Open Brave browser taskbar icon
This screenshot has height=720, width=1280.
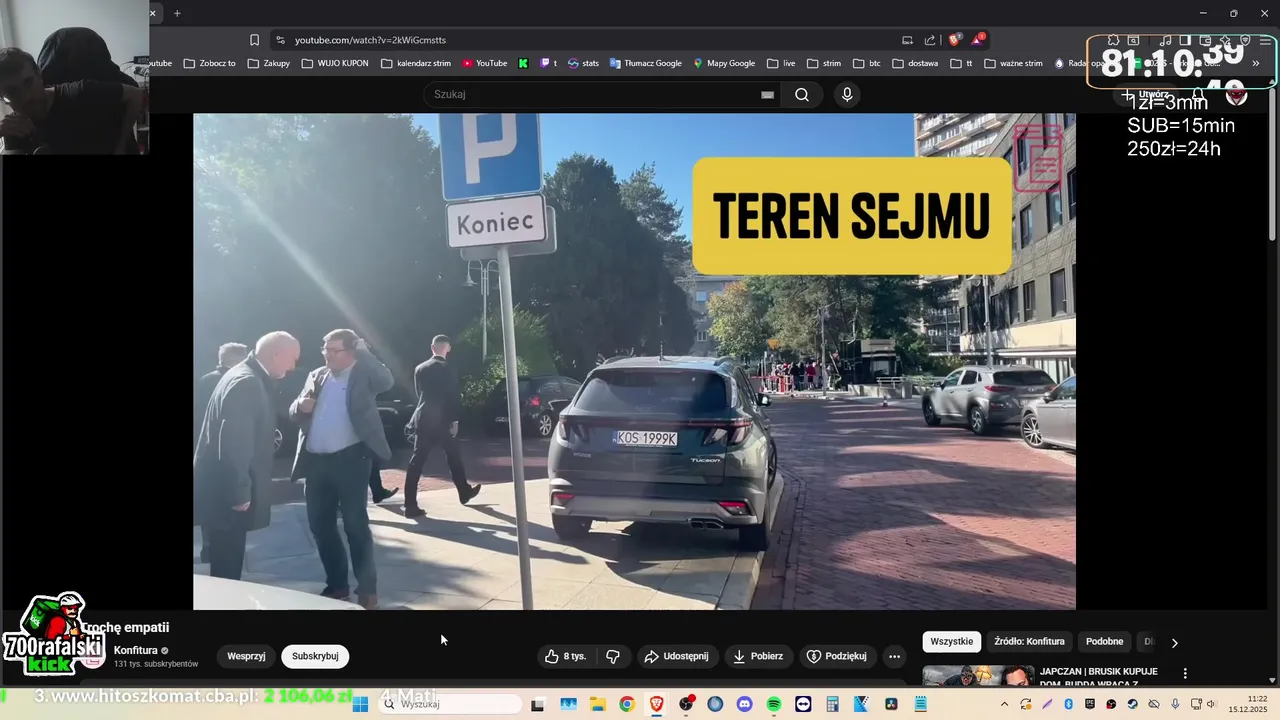coord(657,704)
